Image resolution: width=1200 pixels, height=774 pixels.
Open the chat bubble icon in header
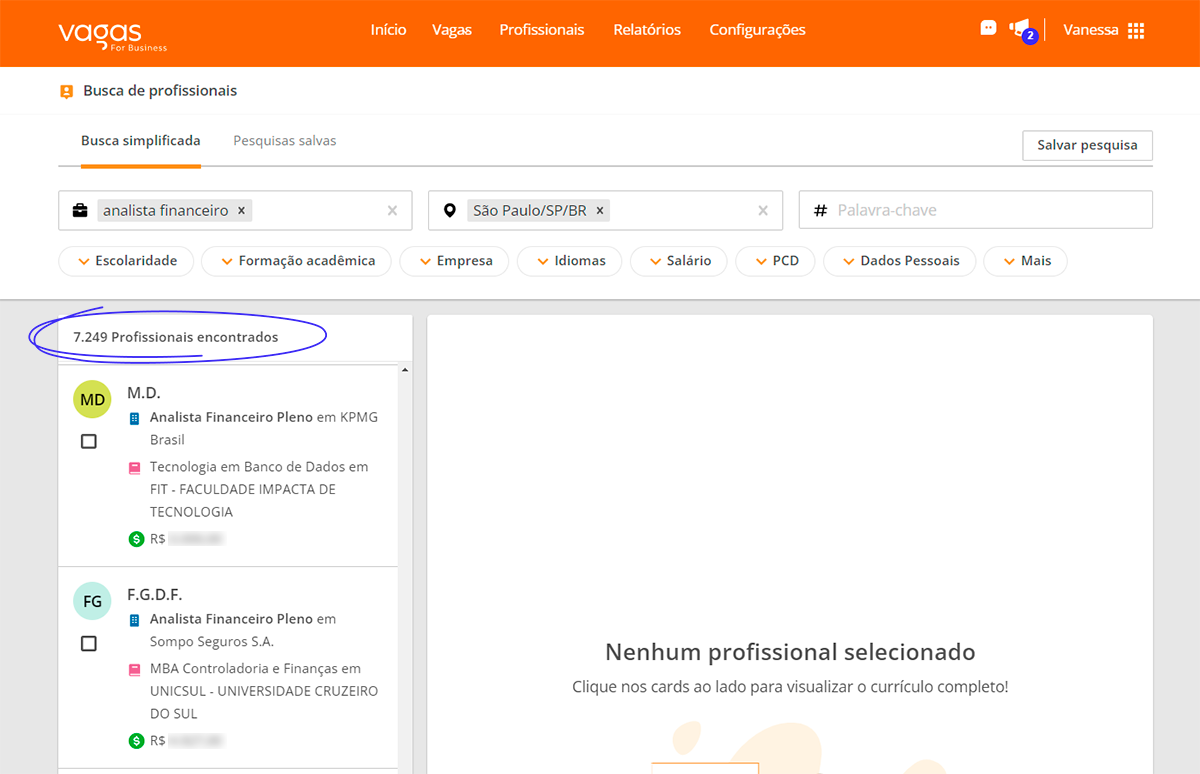click(x=988, y=28)
